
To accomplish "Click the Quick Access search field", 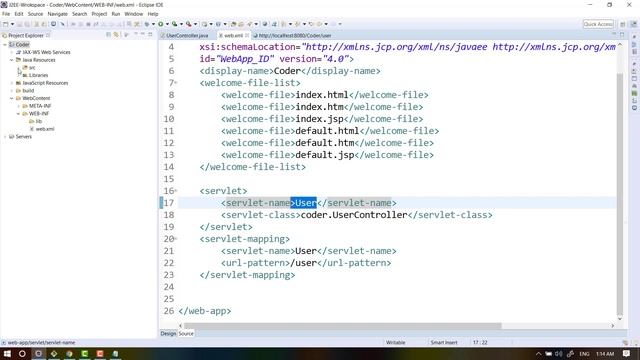I will (x=598, y=24).
